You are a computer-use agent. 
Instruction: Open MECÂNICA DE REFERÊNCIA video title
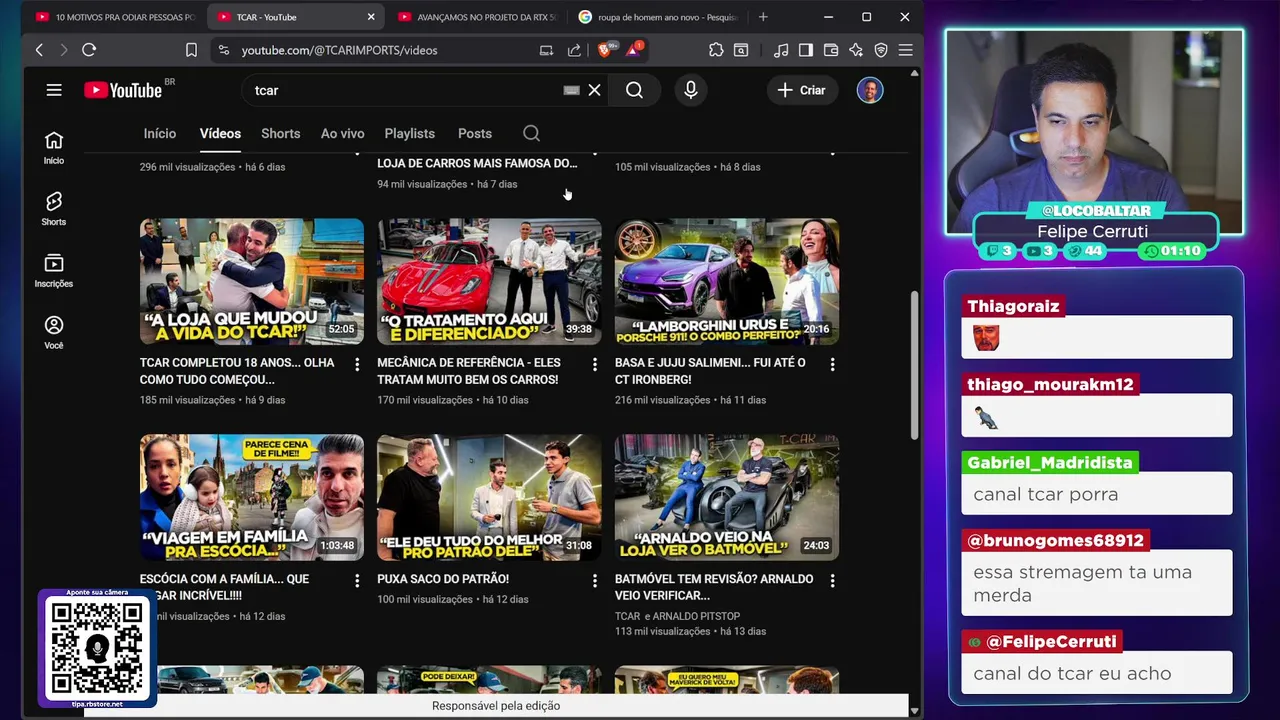469,371
